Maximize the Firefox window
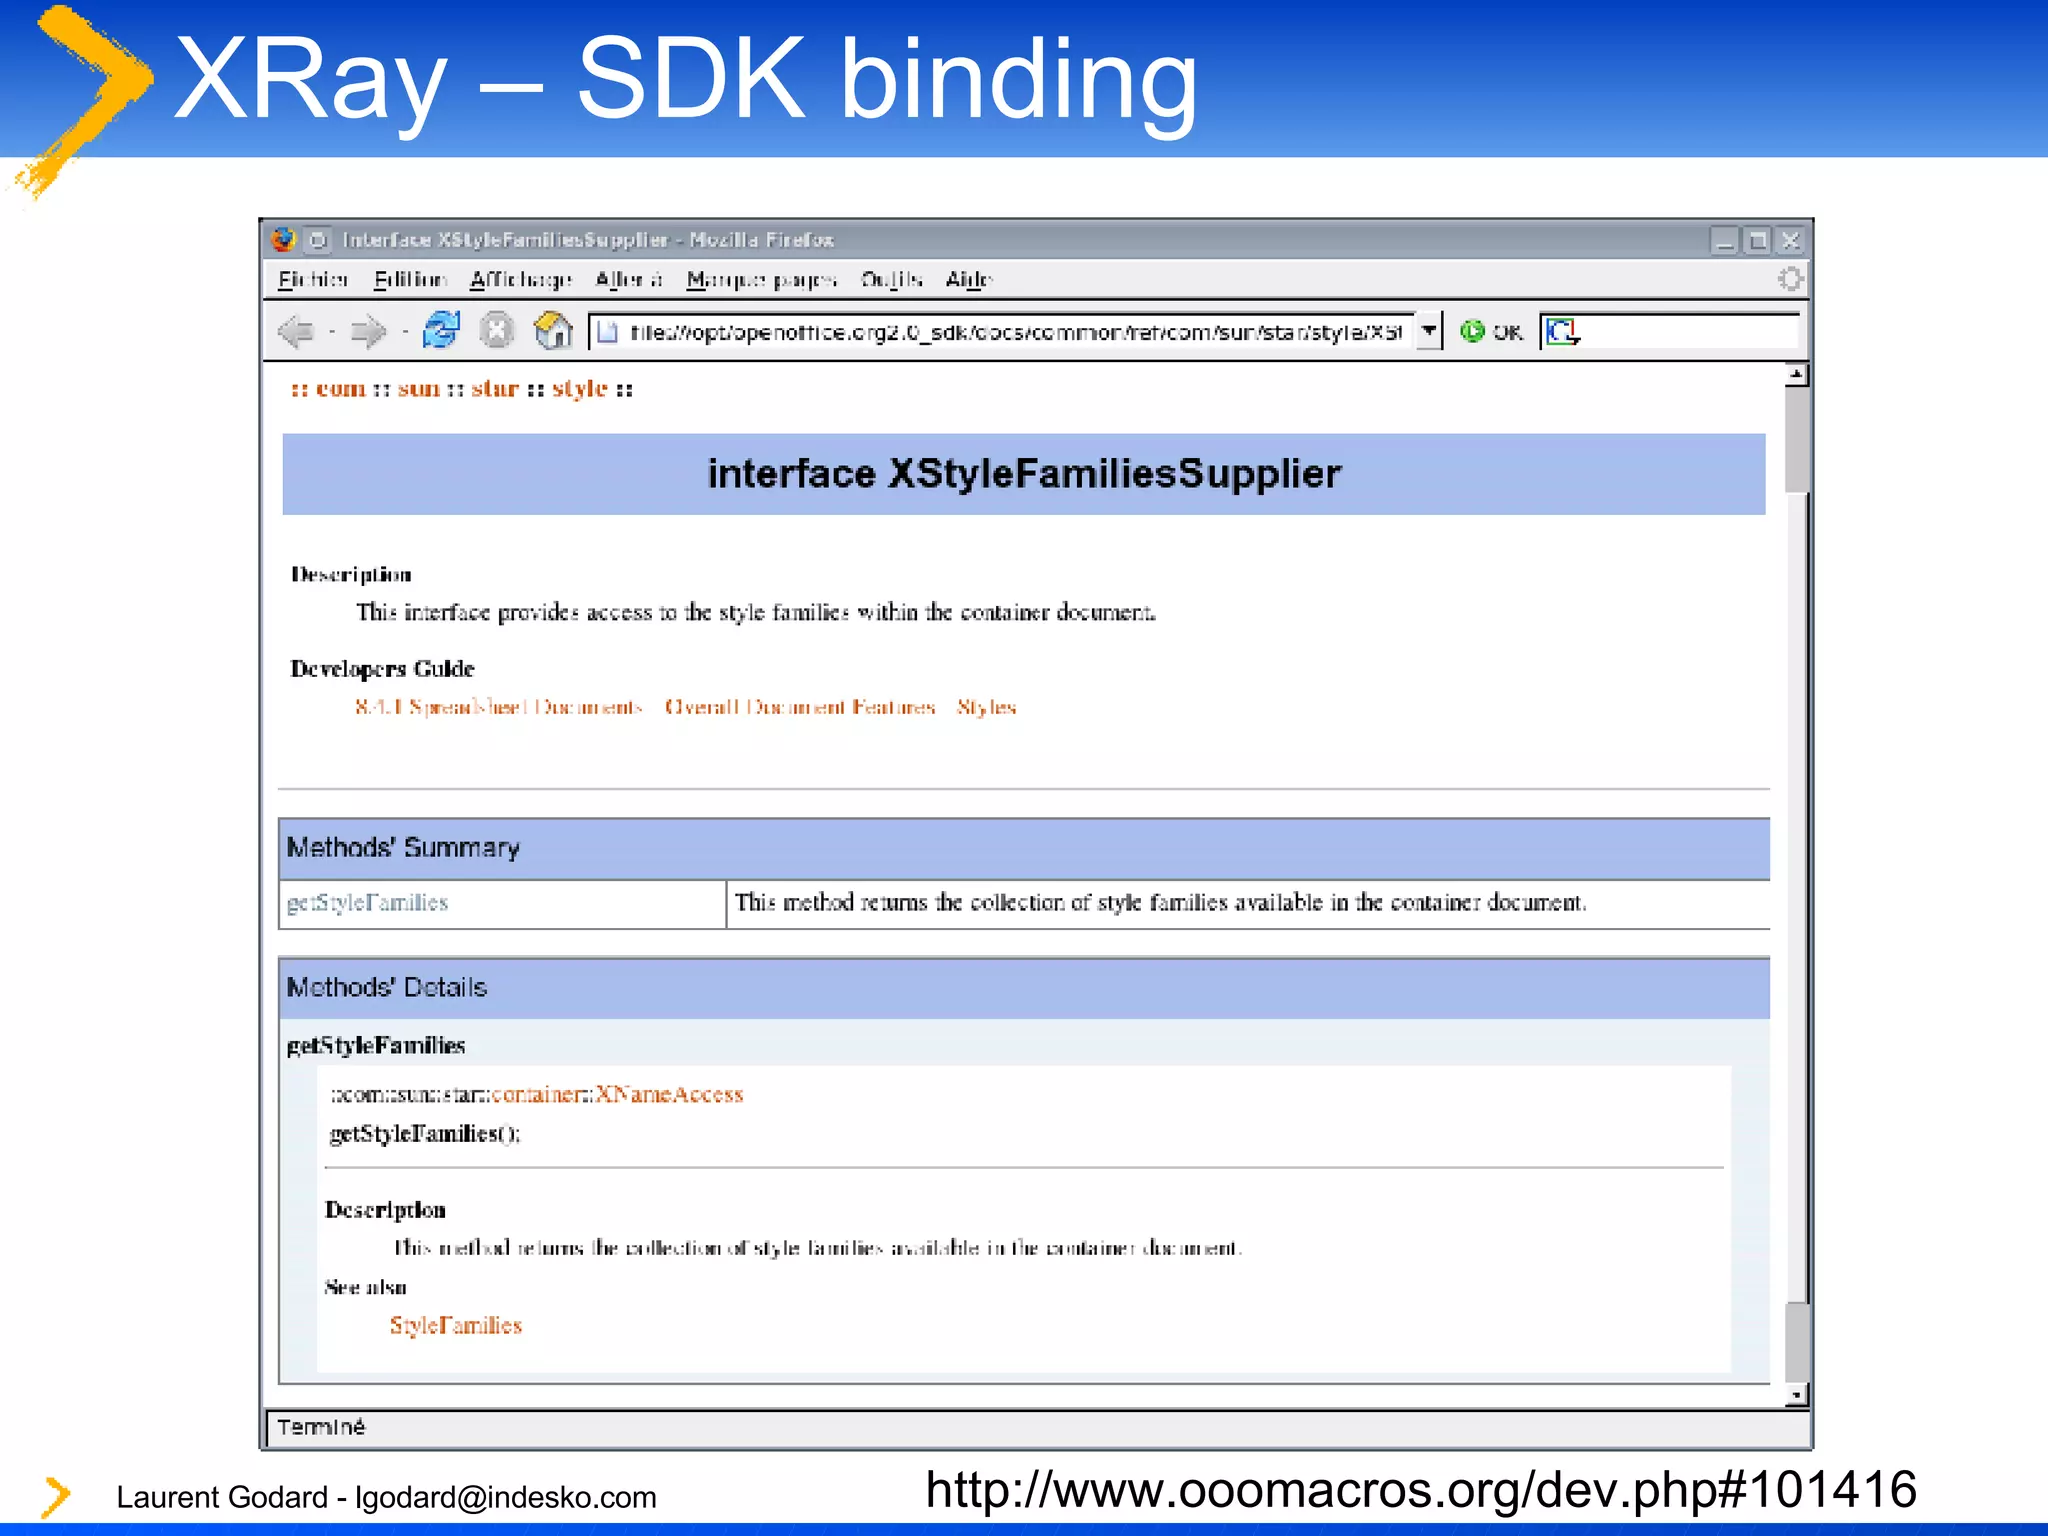The image size is (2048, 1536). pos(1757,241)
